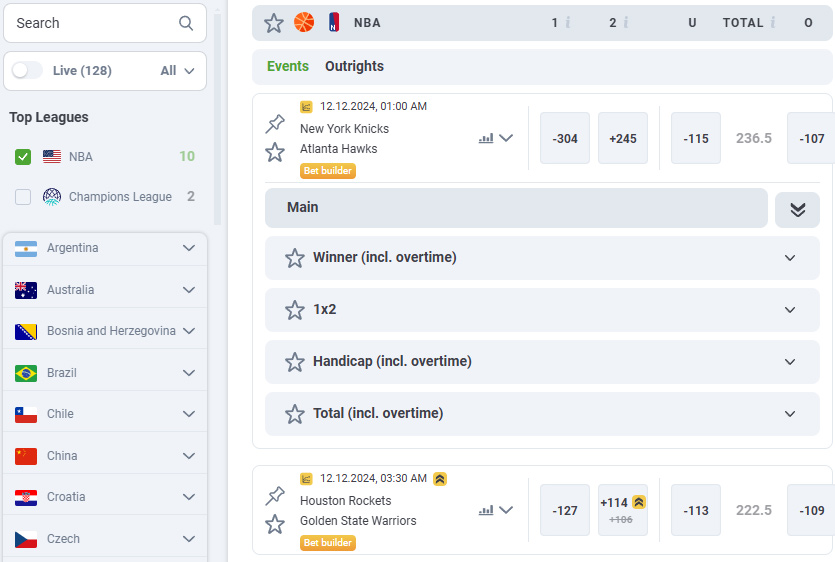The height and width of the screenshot is (562, 835).
Task: Favorite the Handicap (incl. overtime) market
Action: click(x=294, y=362)
